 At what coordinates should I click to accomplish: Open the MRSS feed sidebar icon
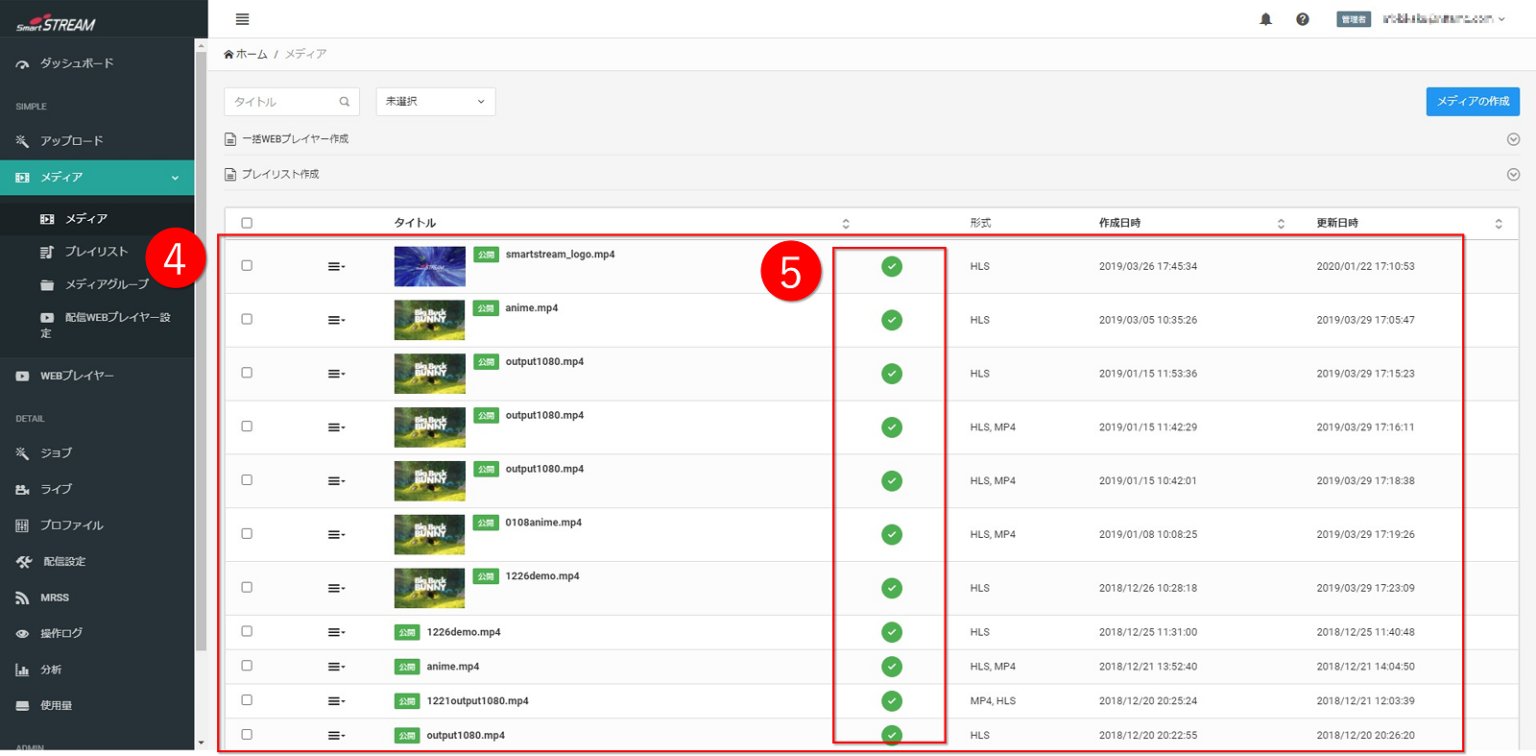click(x=22, y=598)
